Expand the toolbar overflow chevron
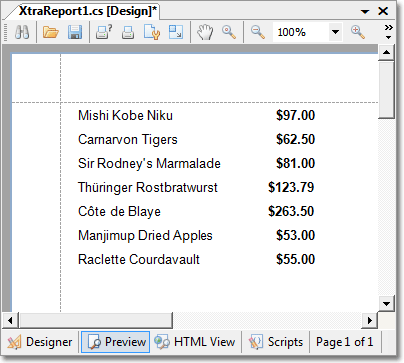The image size is (404, 363). (388, 32)
